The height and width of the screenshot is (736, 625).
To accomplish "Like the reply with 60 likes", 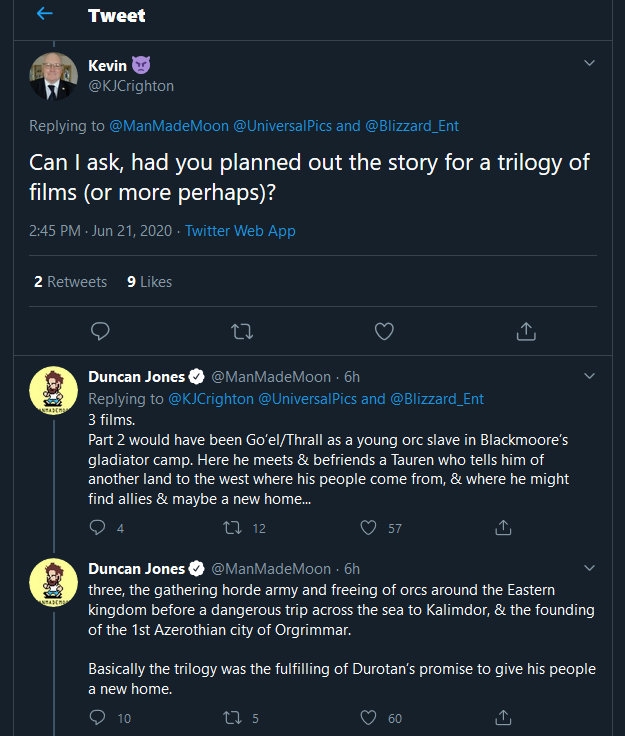I will coord(368,717).
